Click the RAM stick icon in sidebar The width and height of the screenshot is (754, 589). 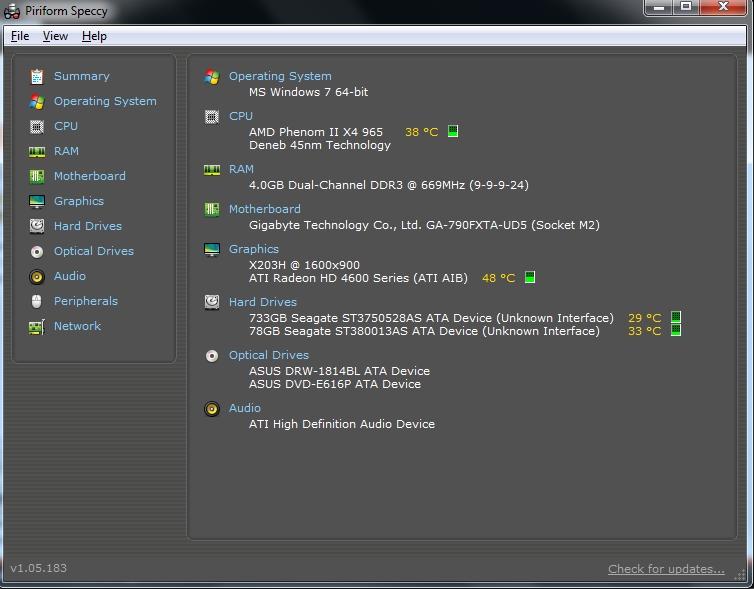(37, 152)
